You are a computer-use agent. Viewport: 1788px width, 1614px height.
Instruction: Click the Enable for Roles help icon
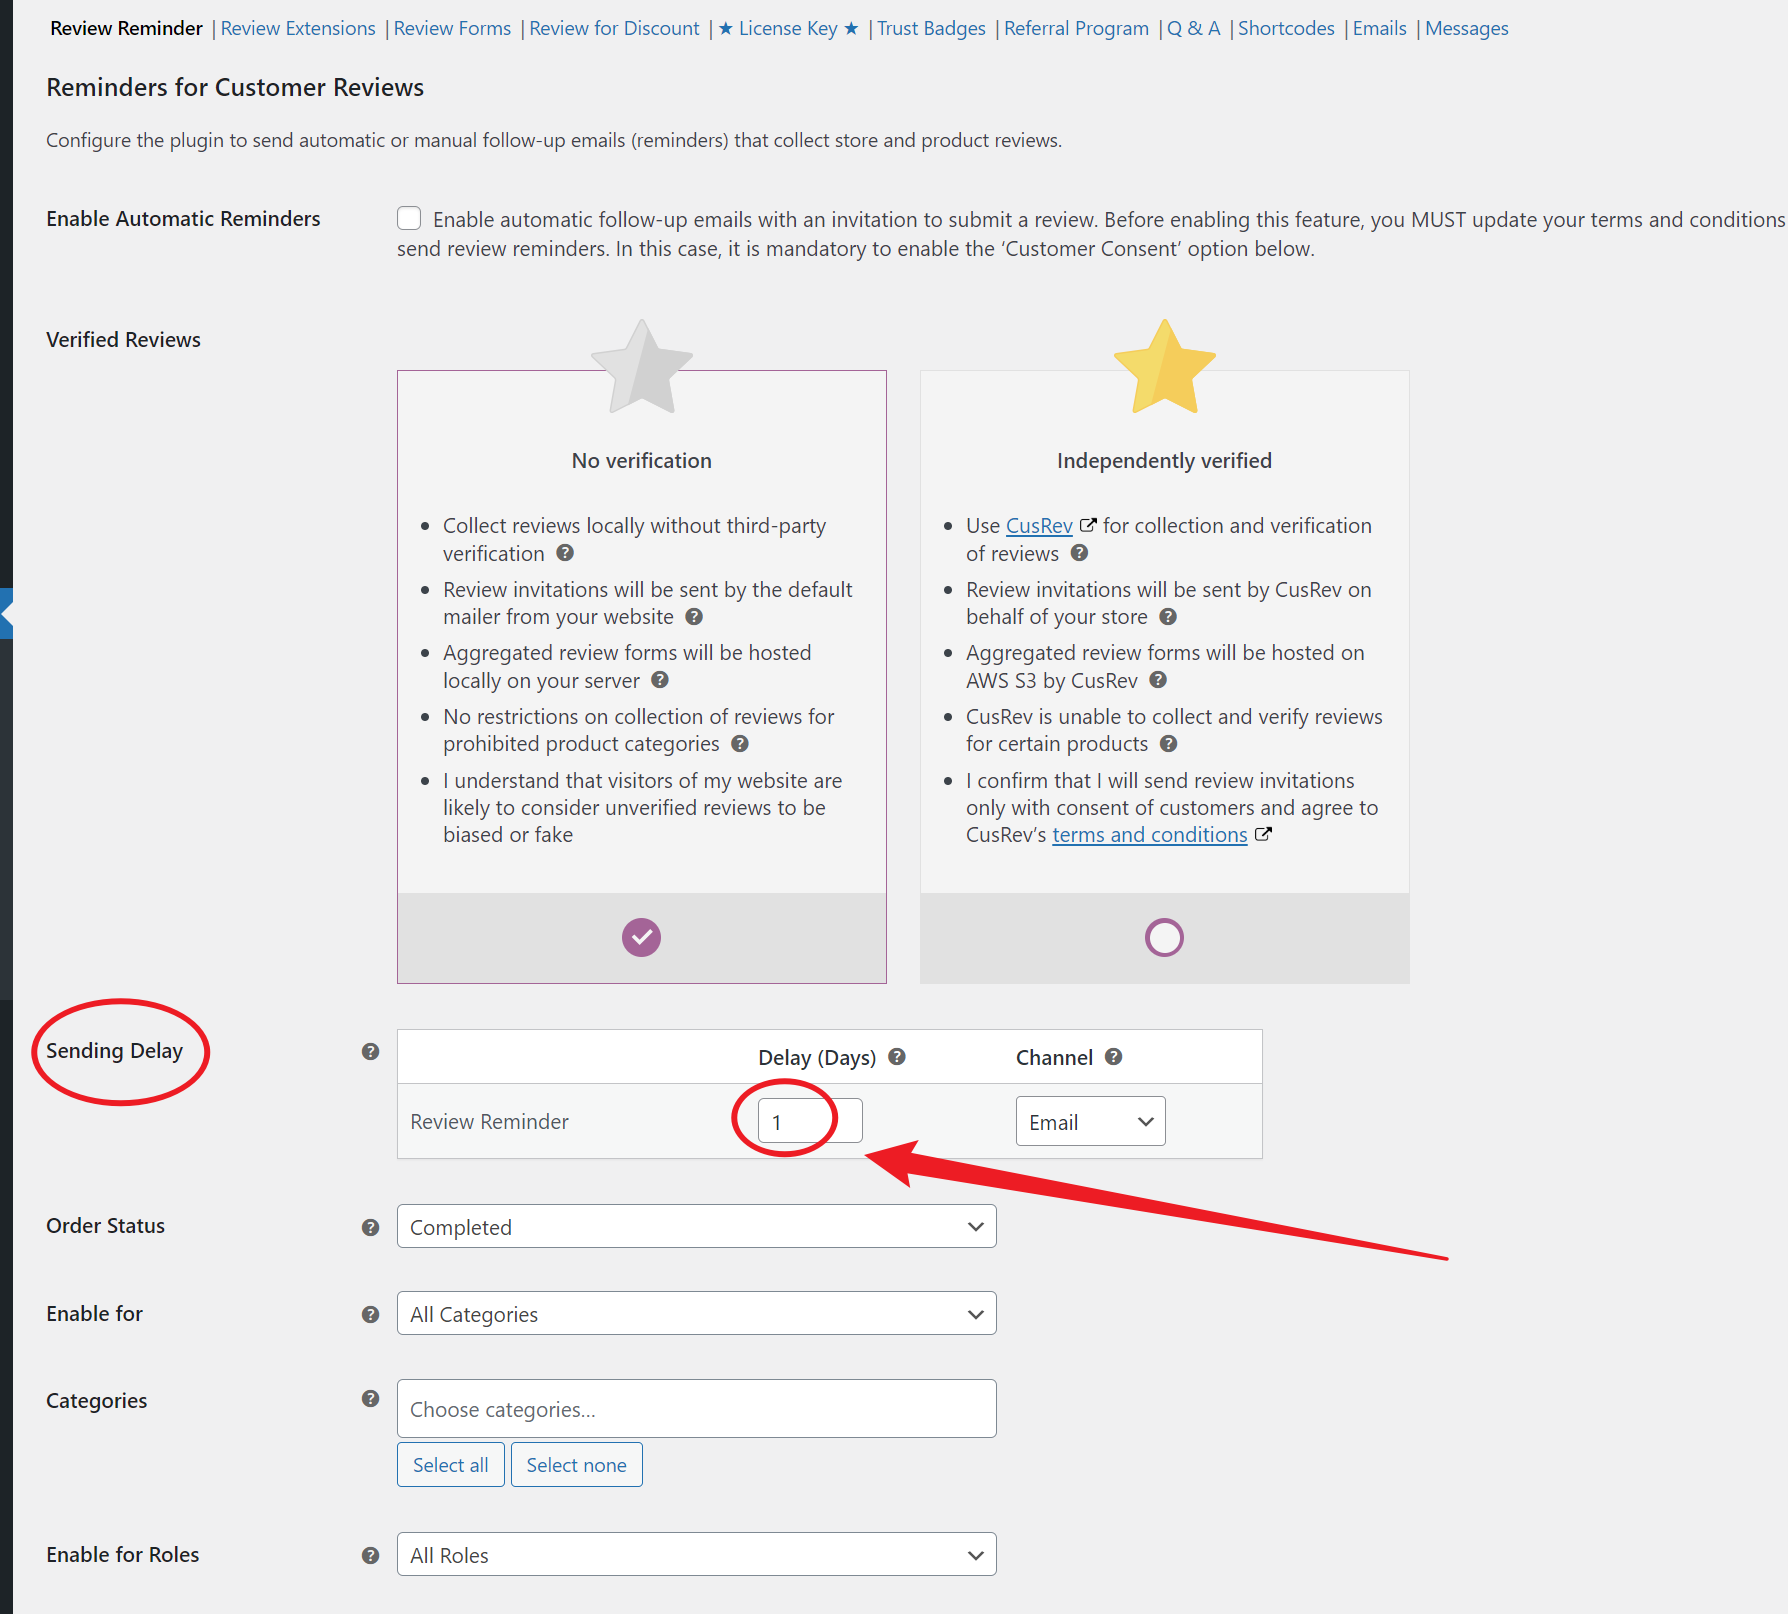[370, 1555]
